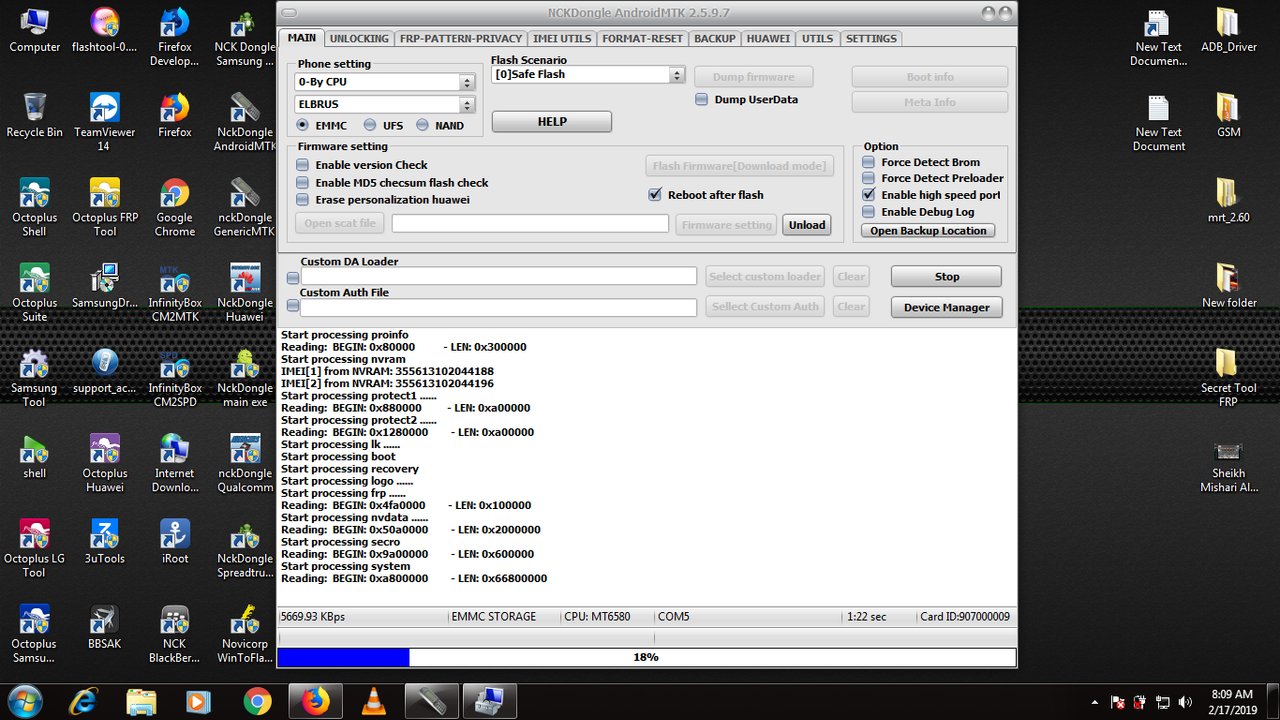Open the ADB_Driver folder
Viewport: 1280px width, 720px height.
[1229, 30]
